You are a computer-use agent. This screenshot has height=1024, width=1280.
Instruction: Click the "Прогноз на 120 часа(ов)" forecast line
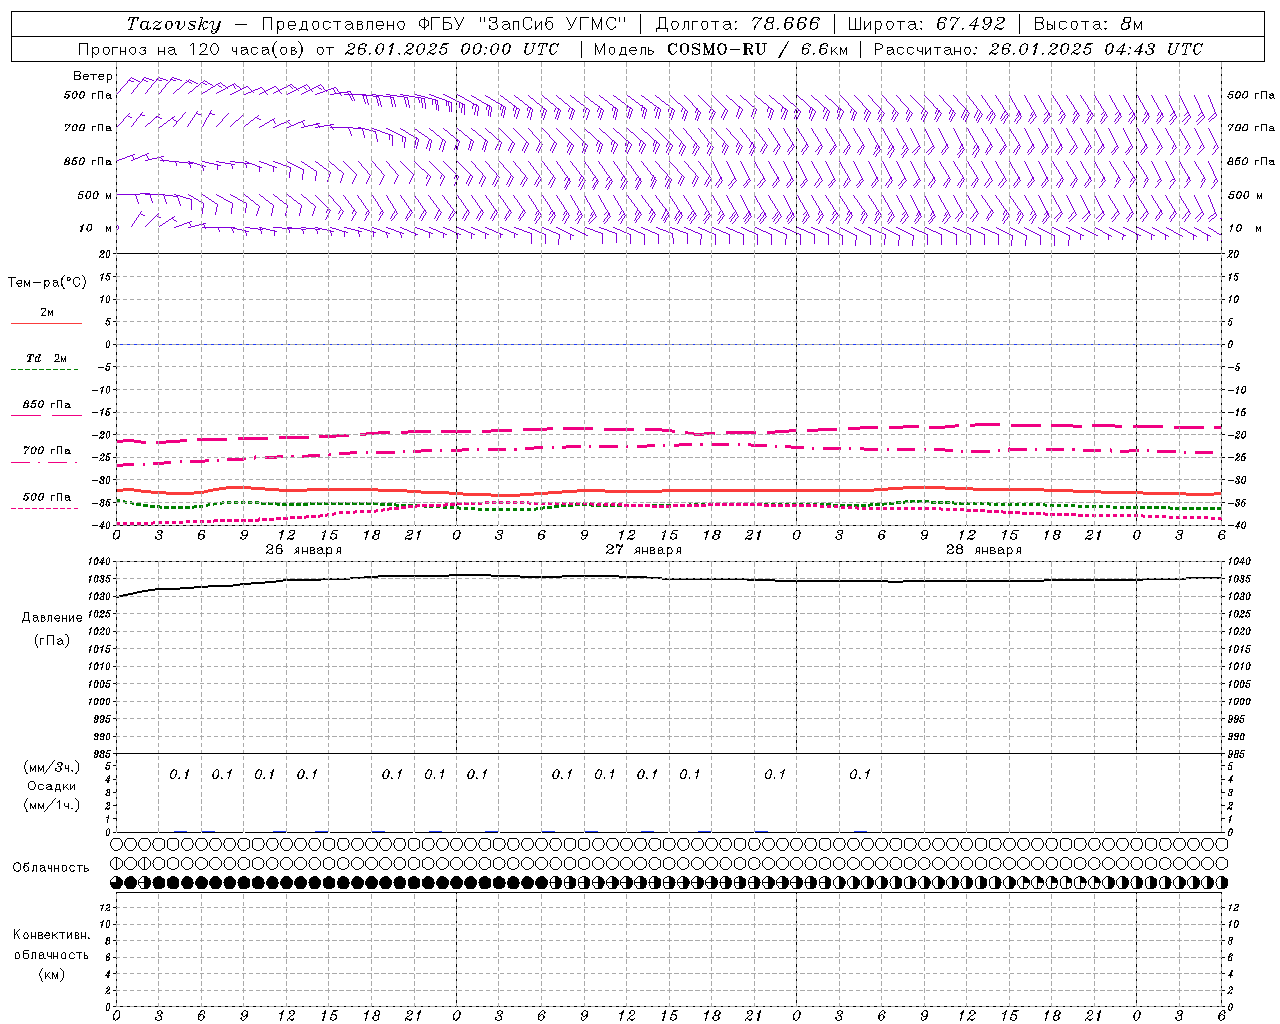pos(319,49)
